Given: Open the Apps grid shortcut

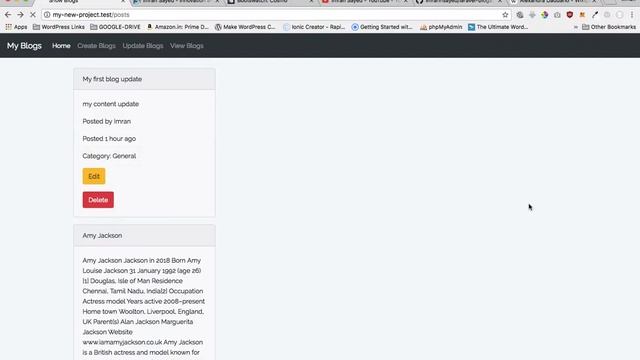Looking at the screenshot, I should click(x=16, y=27).
